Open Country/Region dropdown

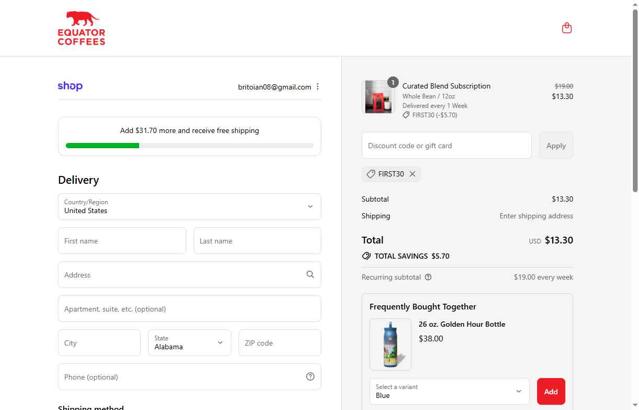point(189,207)
